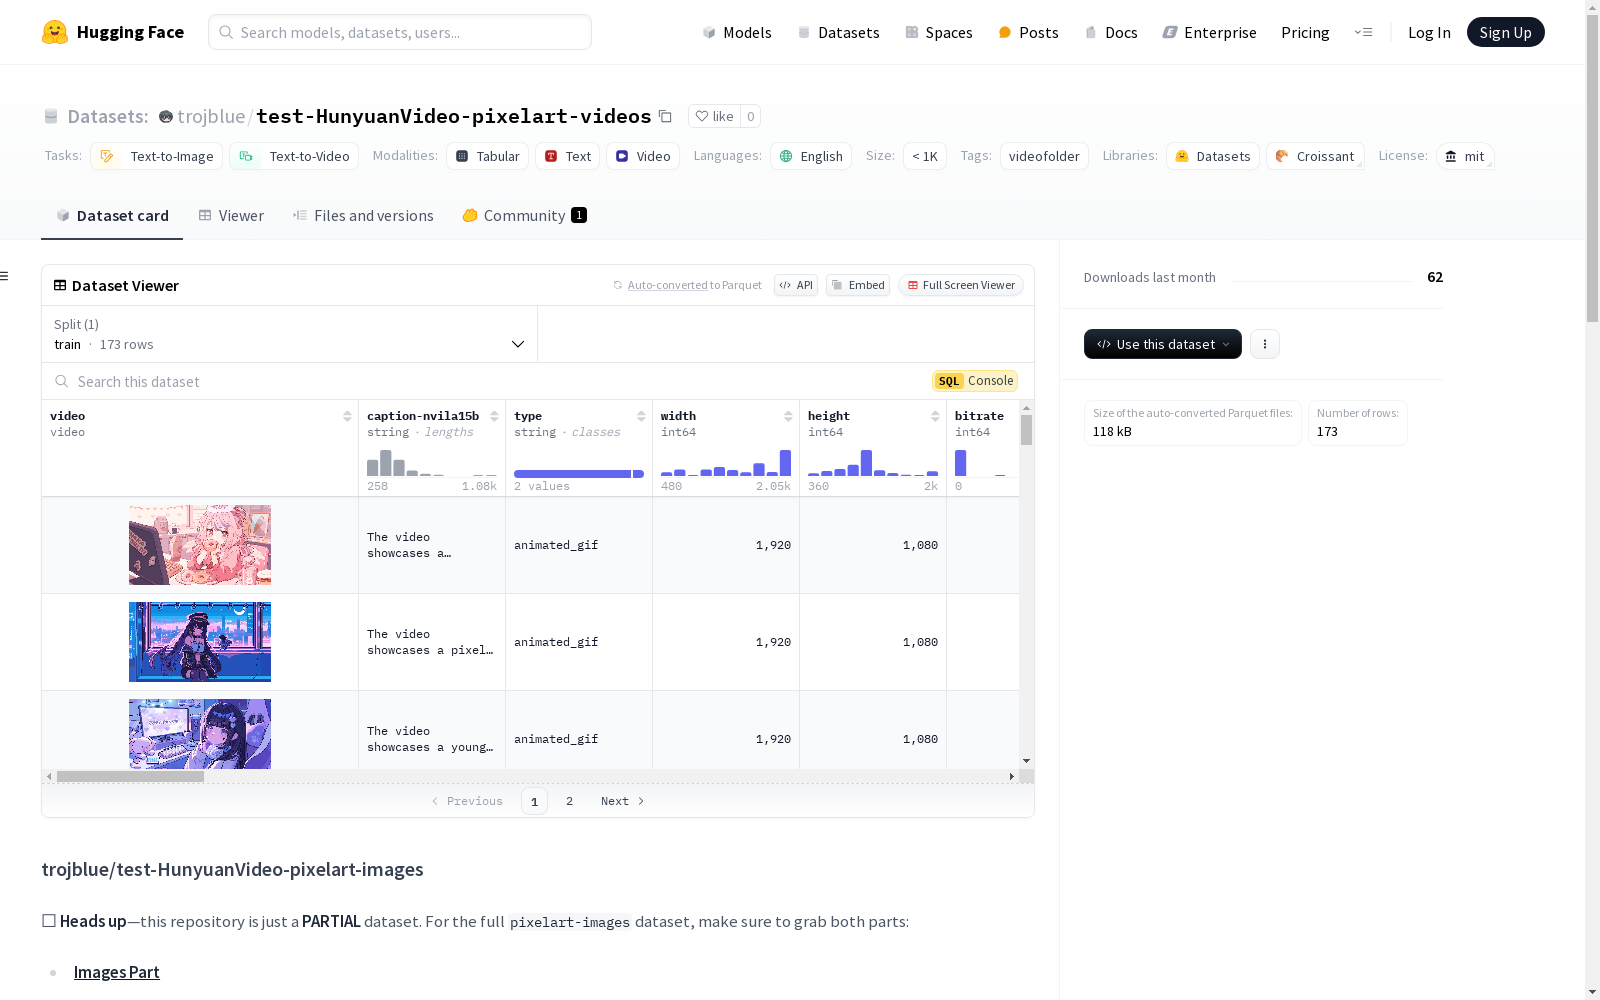Open the Images Part link

click(x=116, y=972)
